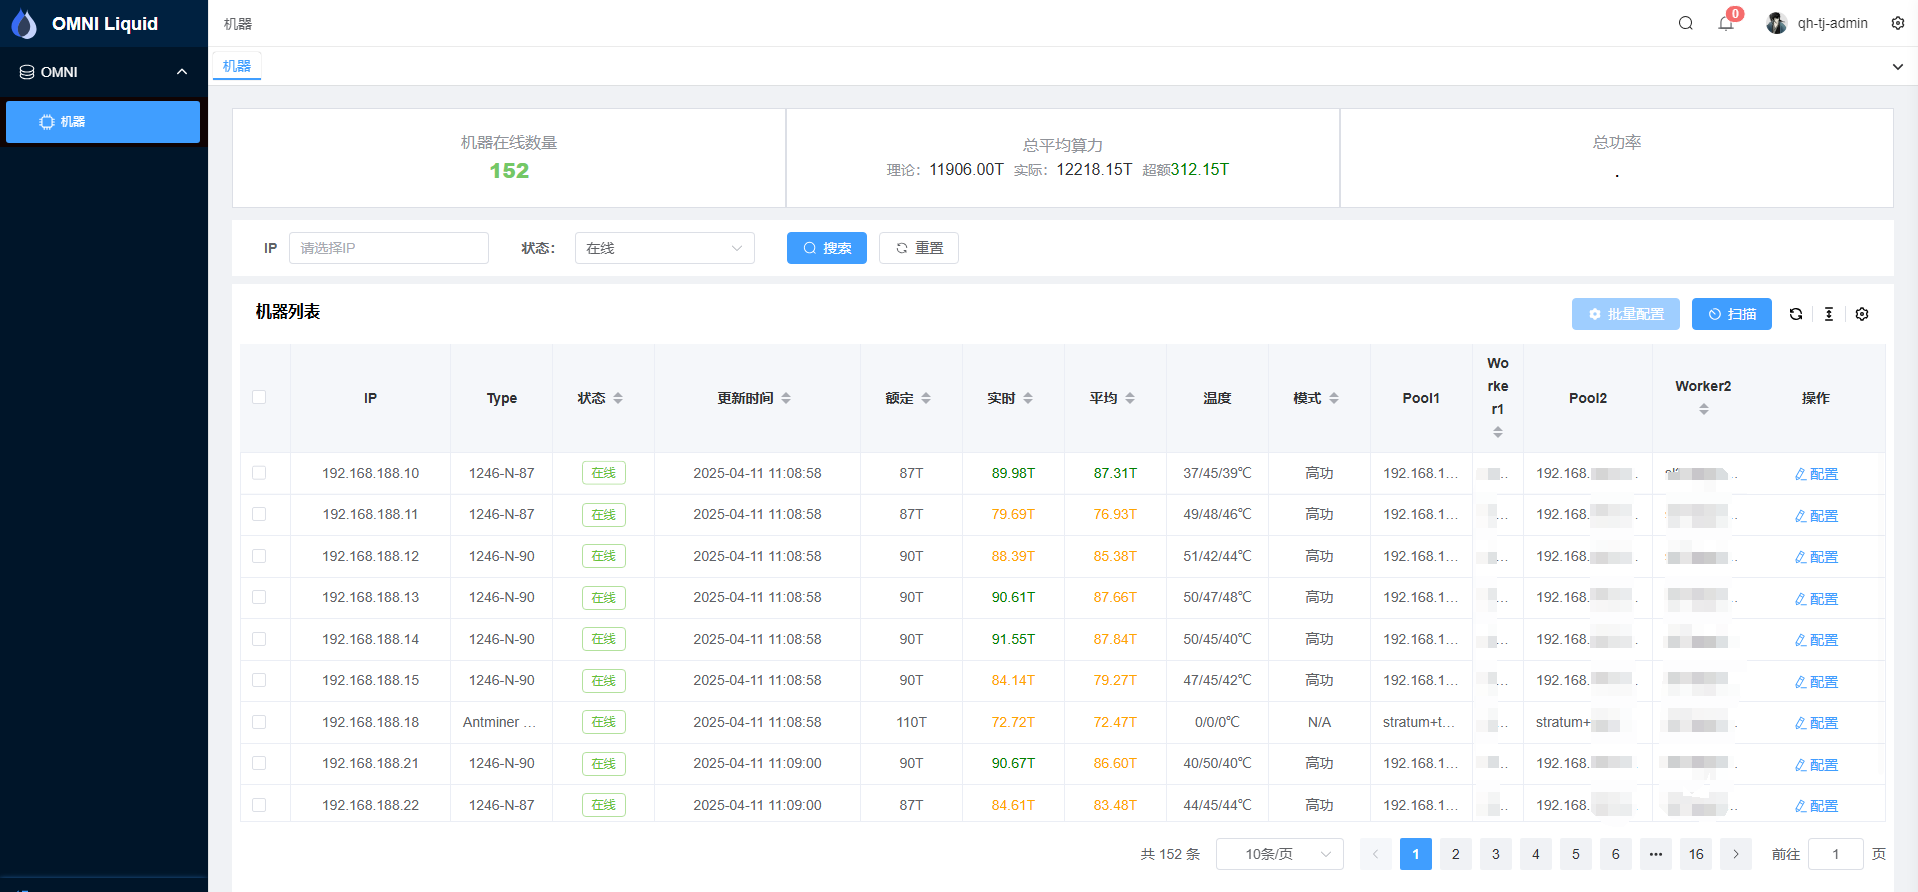Sort by Worker1 column arrows

1498,432
